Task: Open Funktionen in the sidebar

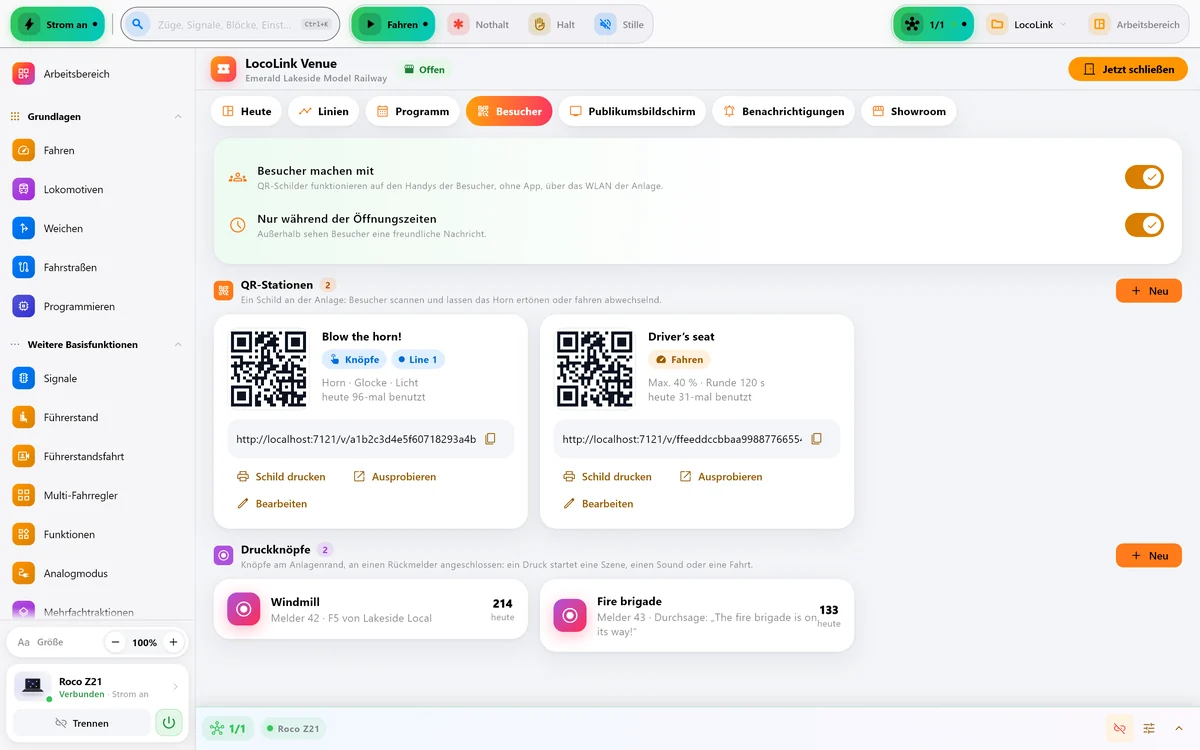Action: click(97, 535)
